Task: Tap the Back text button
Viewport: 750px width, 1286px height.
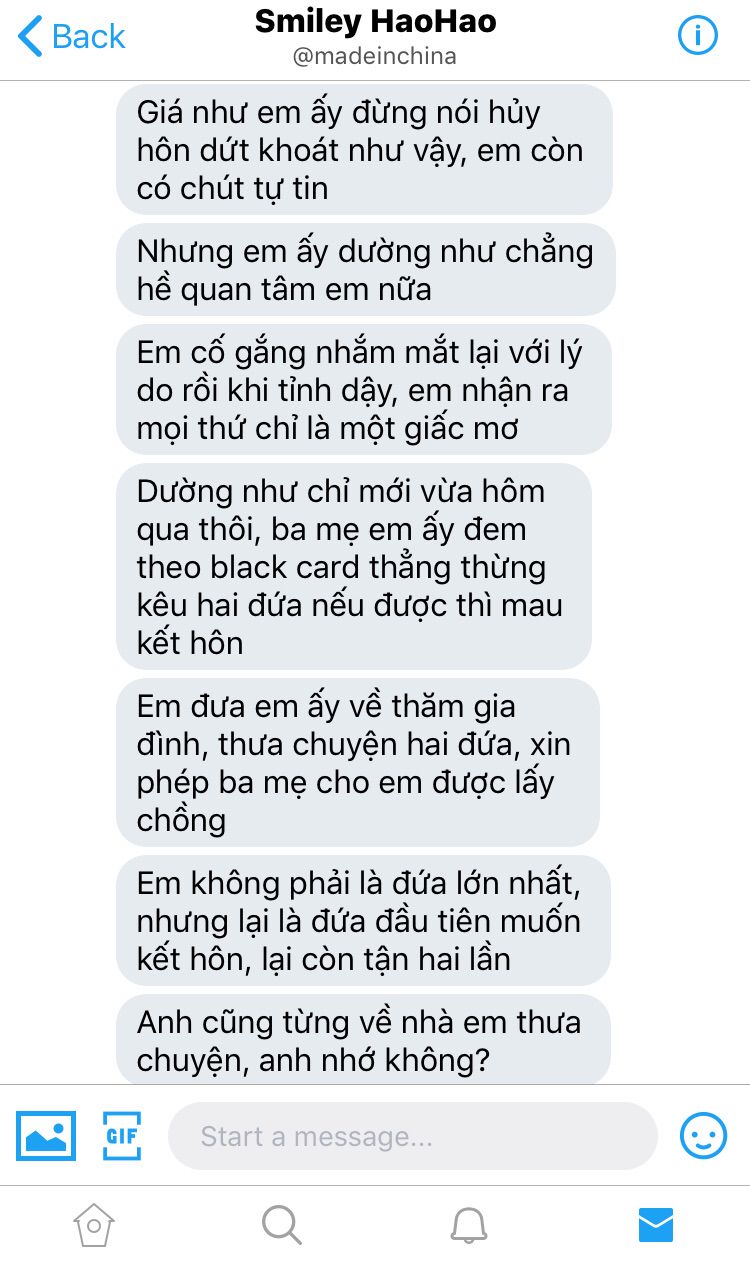Action: (x=88, y=37)
